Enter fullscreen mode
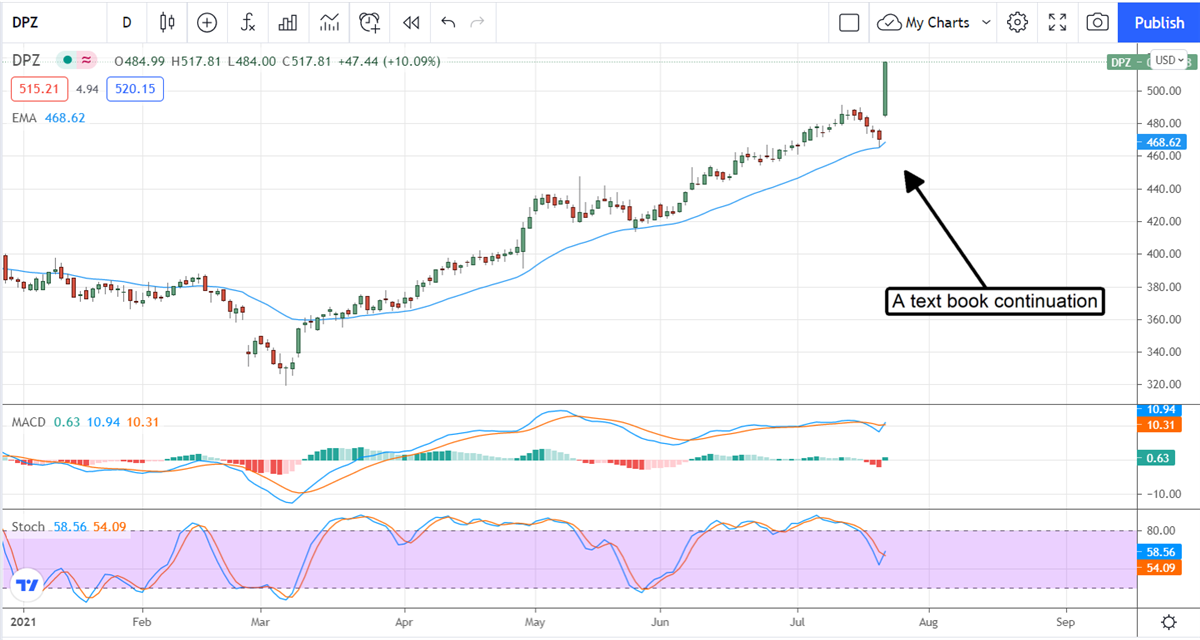1200x640 pixels. pos(1057,22)
